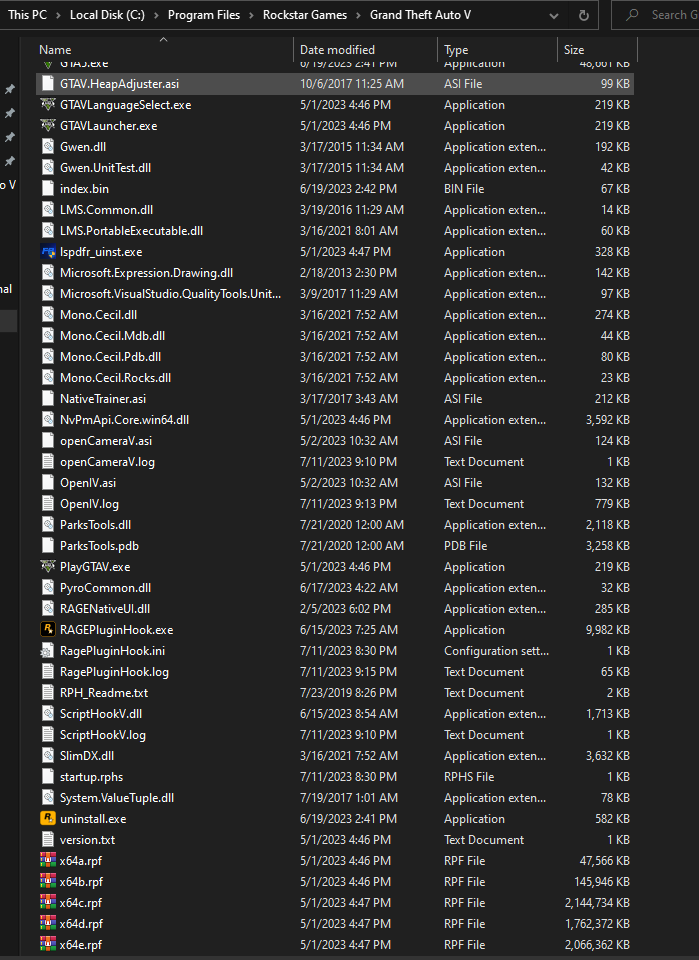Sort files by Name column header
This screenshot has width=699, height=960.
164,50
